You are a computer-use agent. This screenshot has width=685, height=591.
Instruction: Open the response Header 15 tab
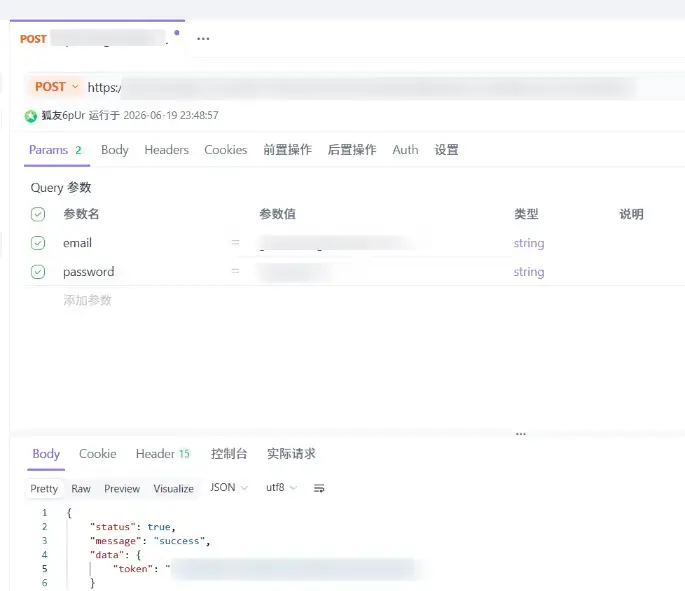[x=163, y=454]
